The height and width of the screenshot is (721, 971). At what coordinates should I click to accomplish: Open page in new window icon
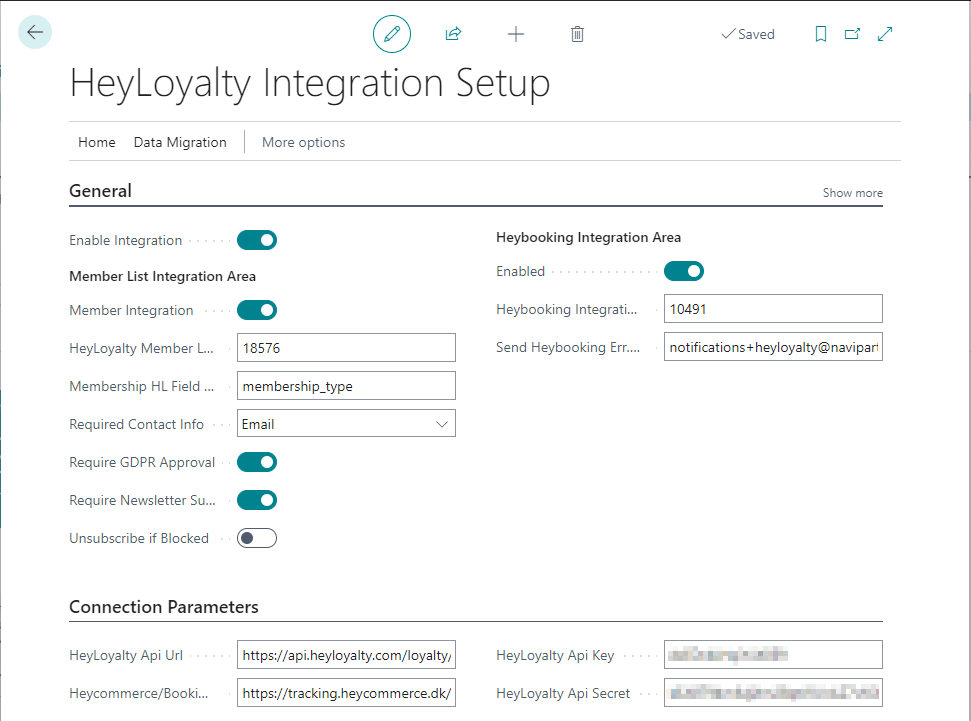[x=853, y=34]
